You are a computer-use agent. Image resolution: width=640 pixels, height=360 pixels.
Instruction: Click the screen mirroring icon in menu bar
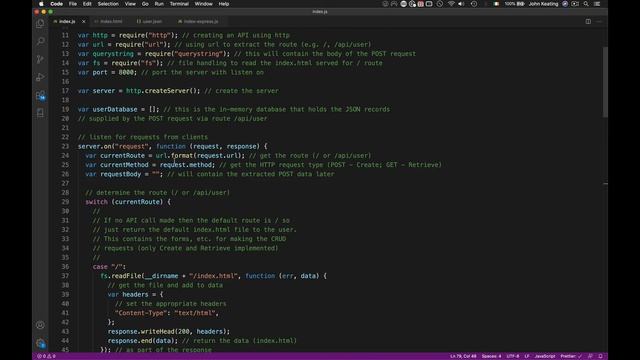[x=429, y=4]
